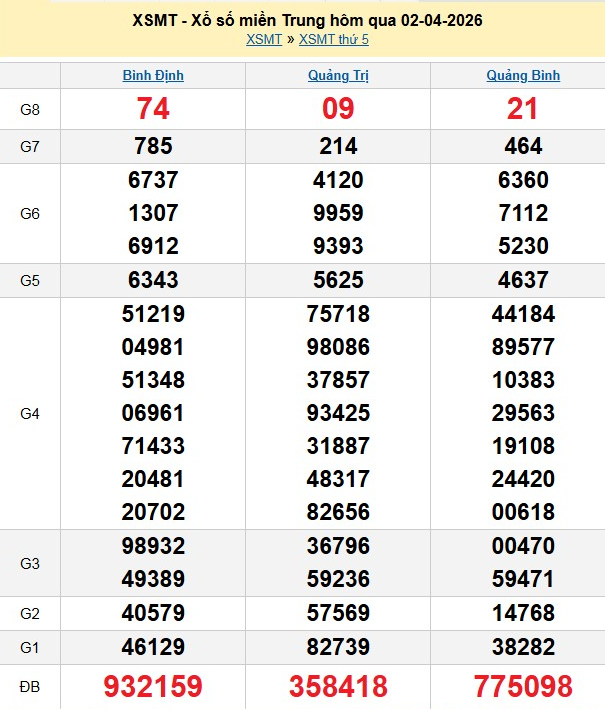Click the red G8 number 21
This screenshot has width=605, height=709.
(x=523, y=110)
